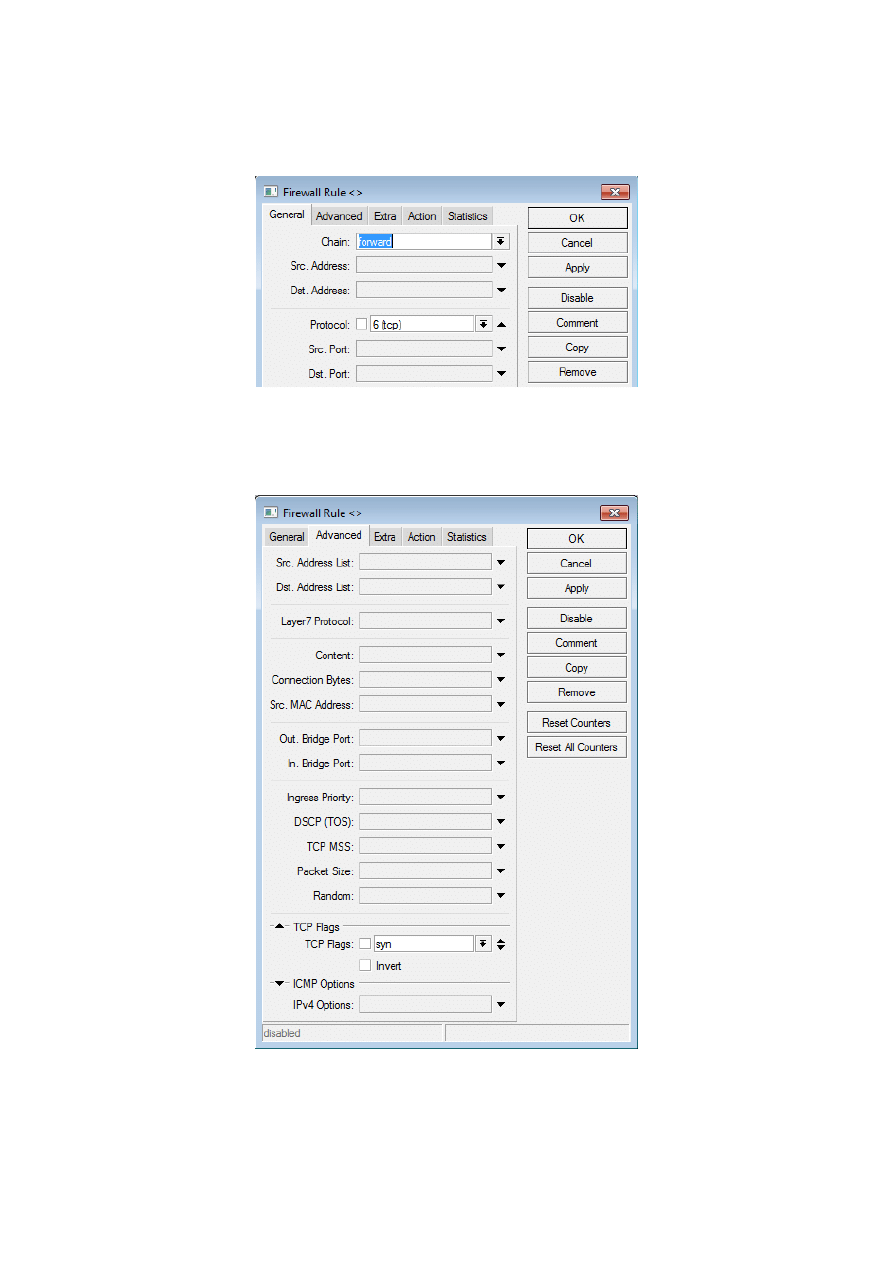Screen dimensions: 893x1263
Task: Click the Reset All Counters button
Action: (x=576, y=747)
